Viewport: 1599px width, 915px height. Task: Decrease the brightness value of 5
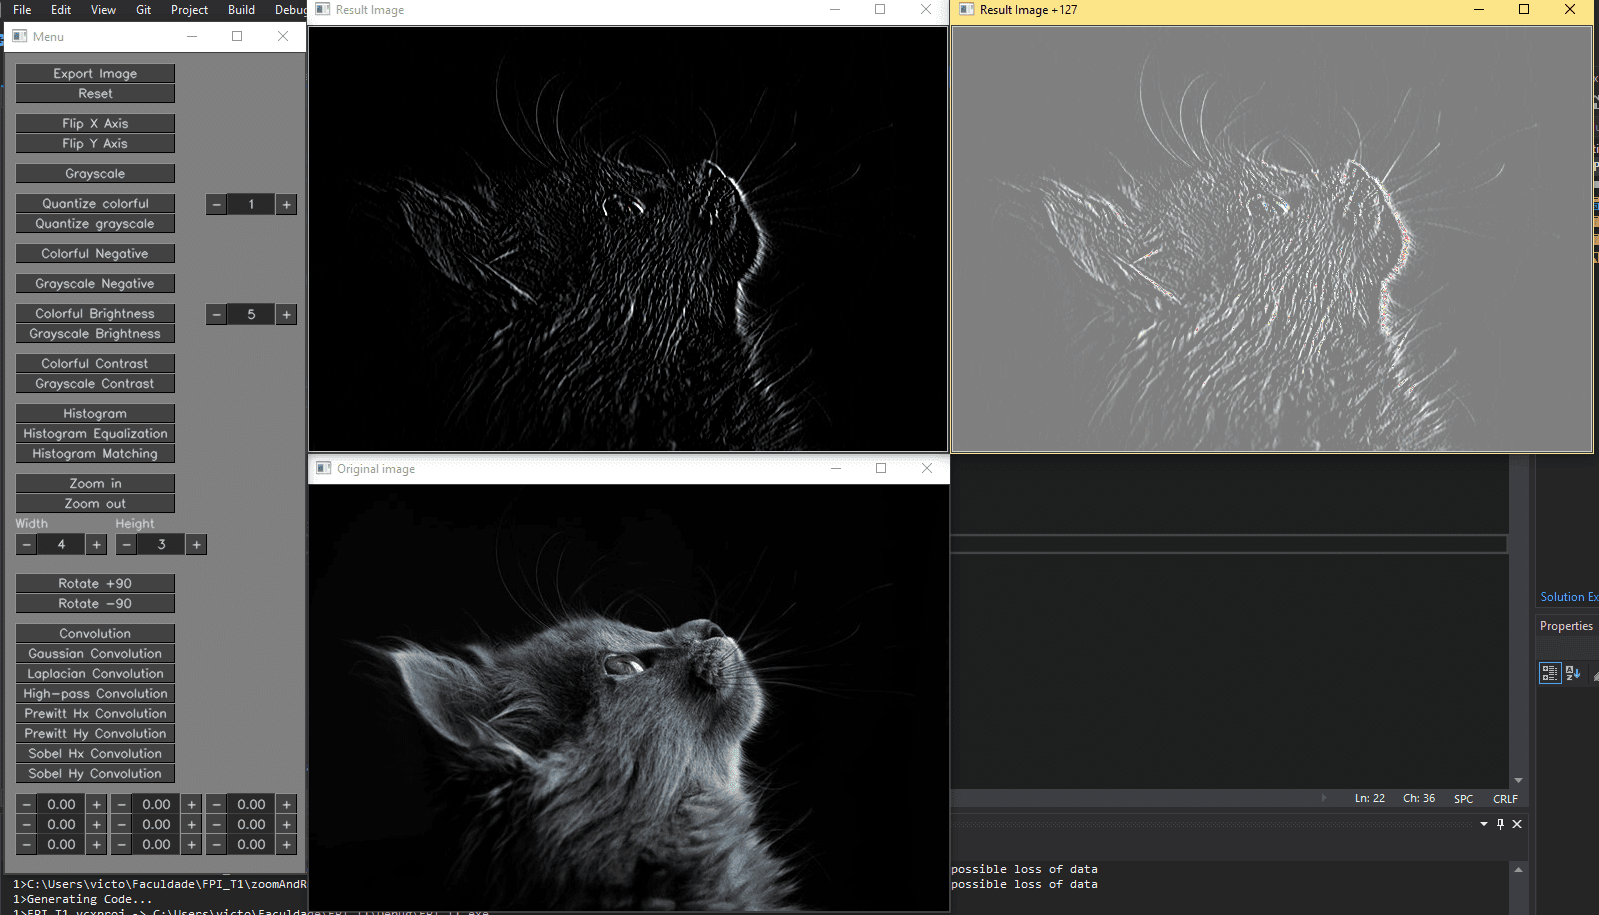tap(216, 314)
